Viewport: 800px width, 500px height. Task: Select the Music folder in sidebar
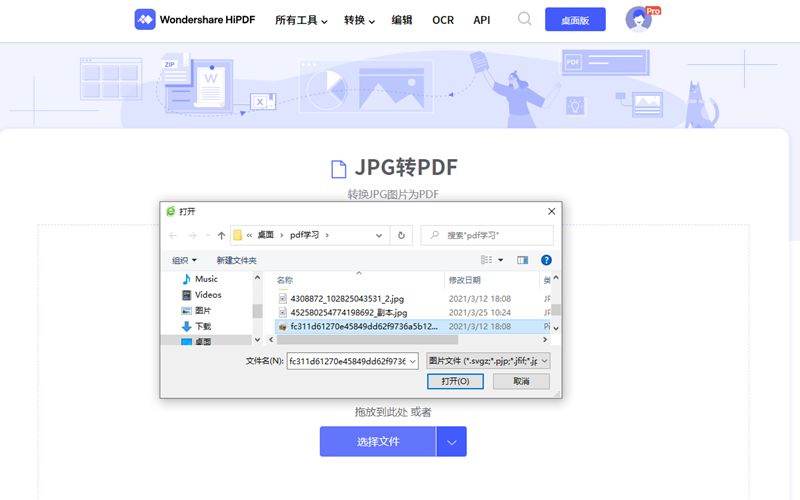[x=206, y=279]
